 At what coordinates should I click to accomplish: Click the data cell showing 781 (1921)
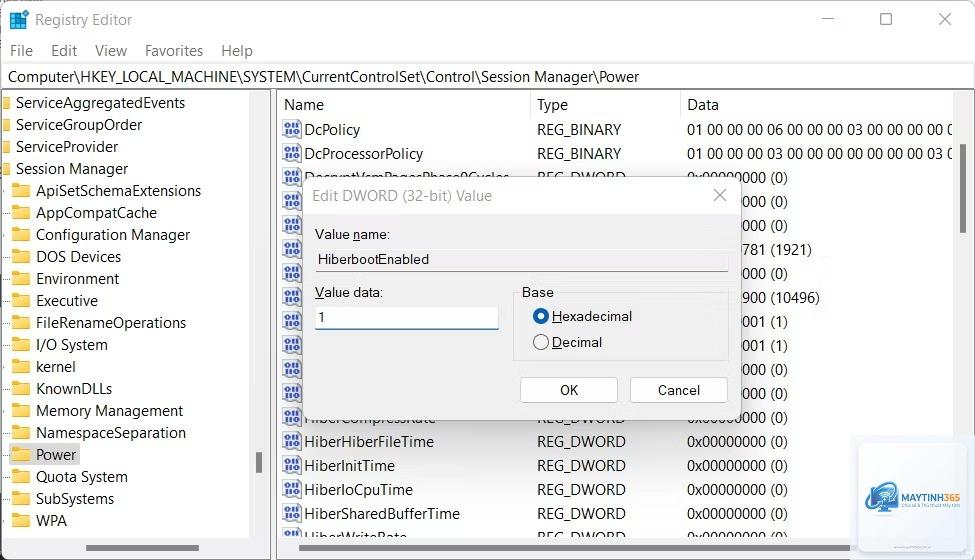pos(777,249)
